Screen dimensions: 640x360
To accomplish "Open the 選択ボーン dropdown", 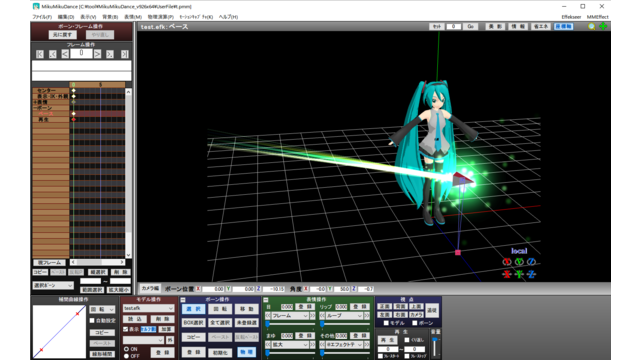I will 53,286.
